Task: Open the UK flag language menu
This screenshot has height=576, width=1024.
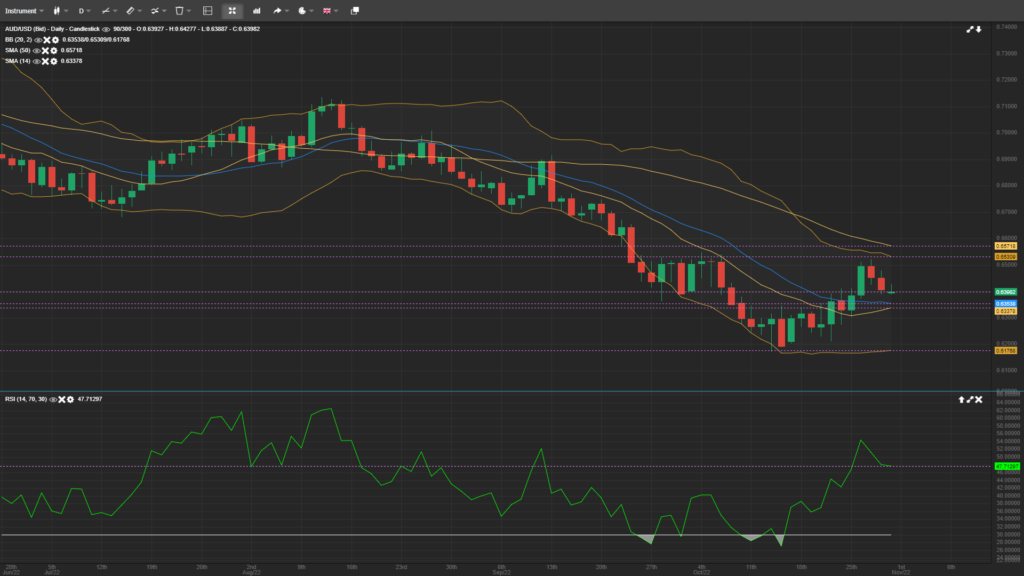Action: (329, 10)
